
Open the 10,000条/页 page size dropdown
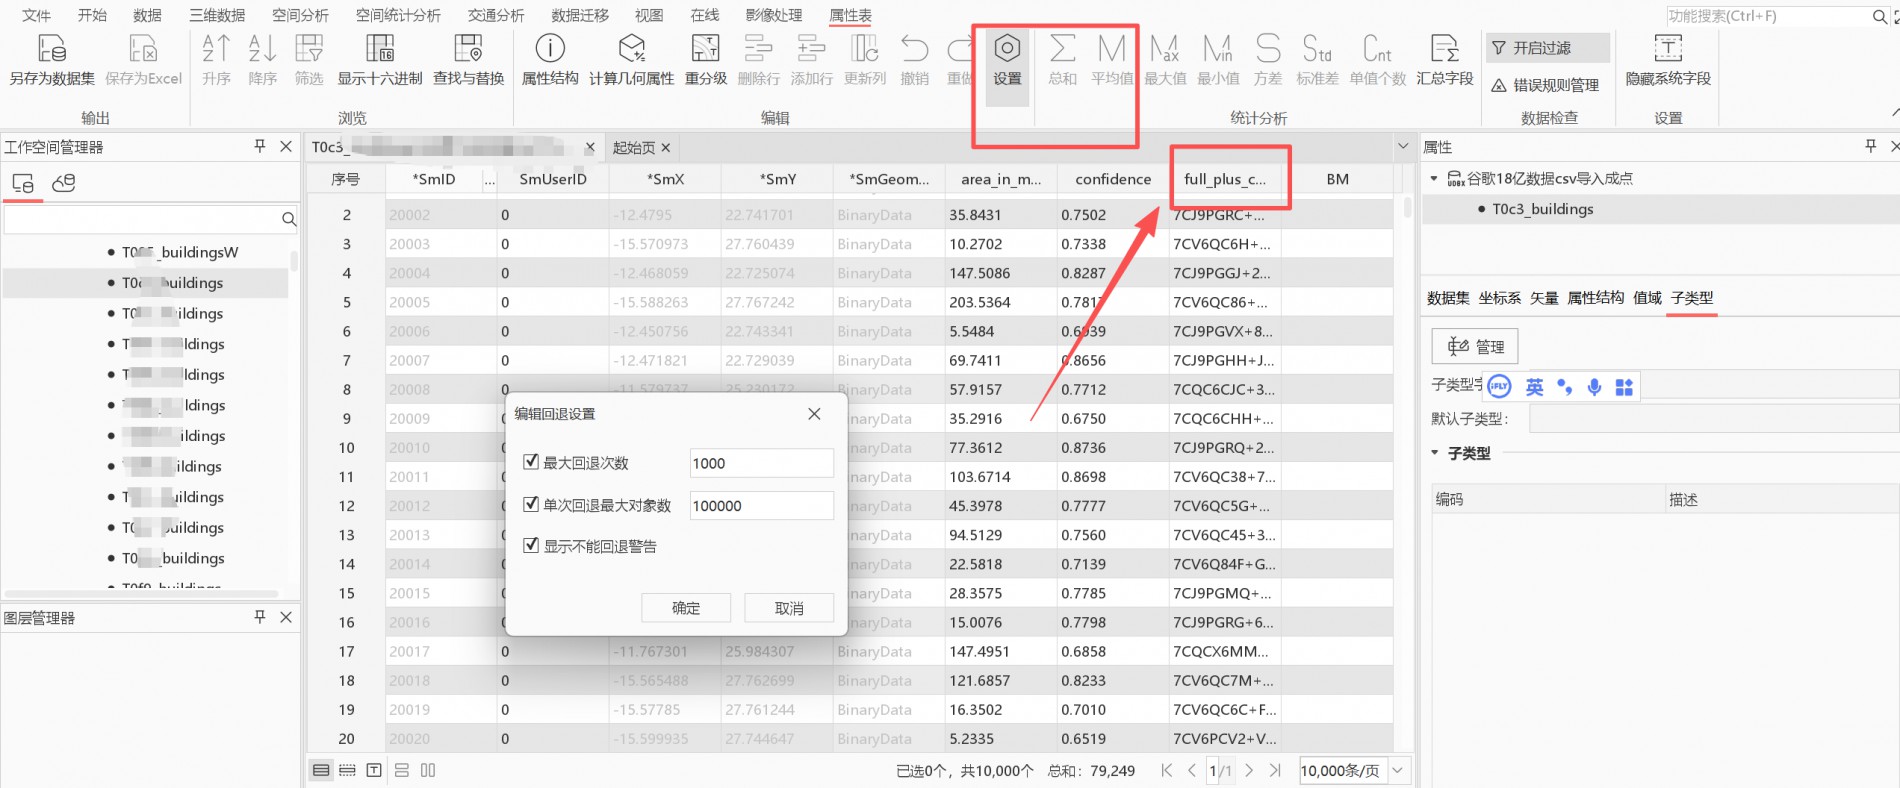1397,770
